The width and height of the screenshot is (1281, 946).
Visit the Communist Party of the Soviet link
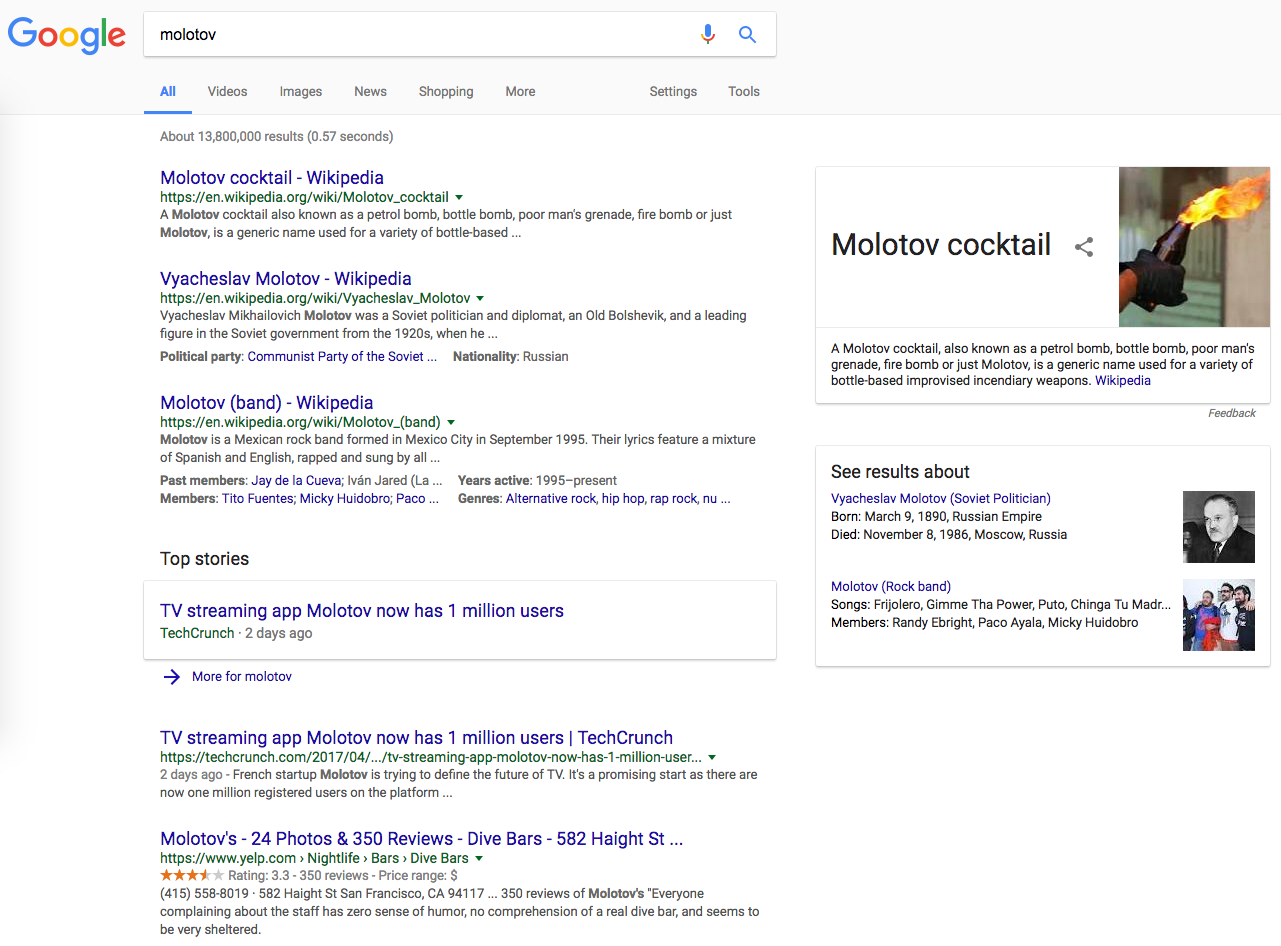(341, 356)
